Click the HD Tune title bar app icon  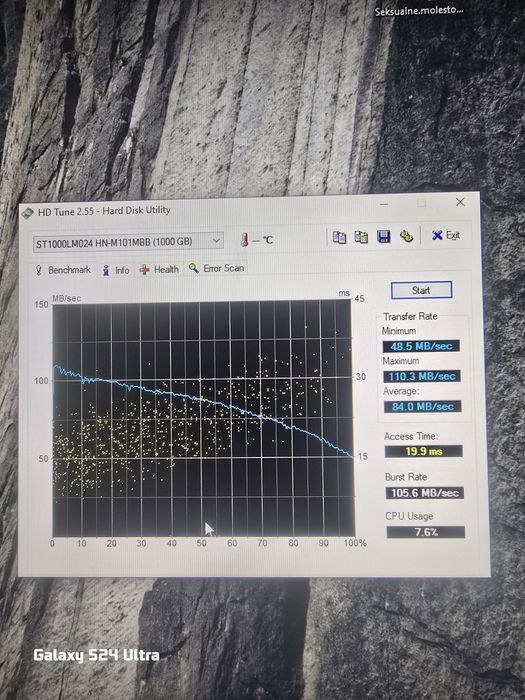click(28, 213)
